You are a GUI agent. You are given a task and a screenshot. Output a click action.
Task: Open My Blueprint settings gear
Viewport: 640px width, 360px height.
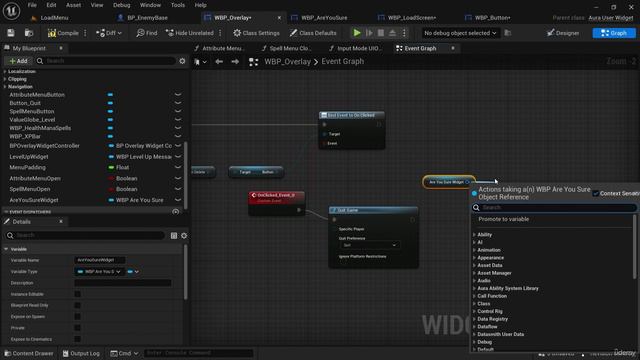[182, 61]
